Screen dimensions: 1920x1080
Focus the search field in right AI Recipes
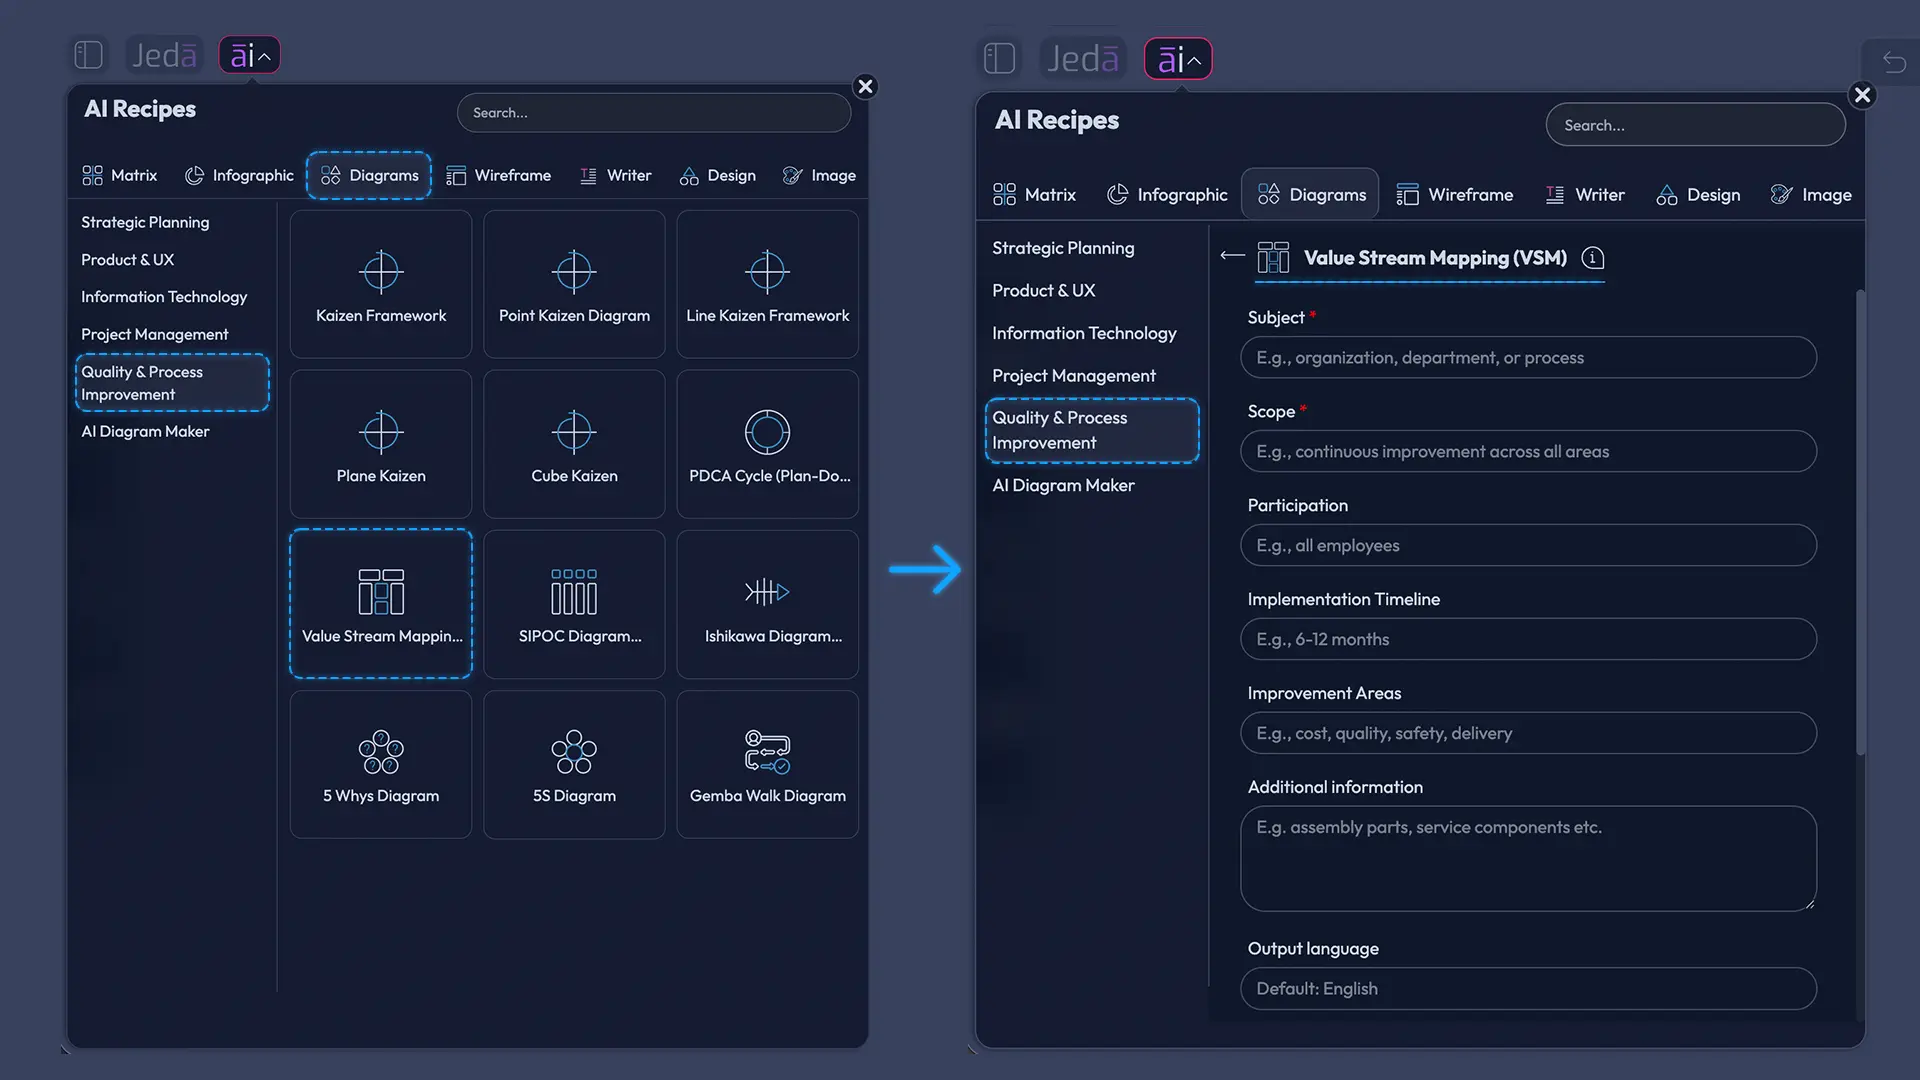[x=1695, y=125]
